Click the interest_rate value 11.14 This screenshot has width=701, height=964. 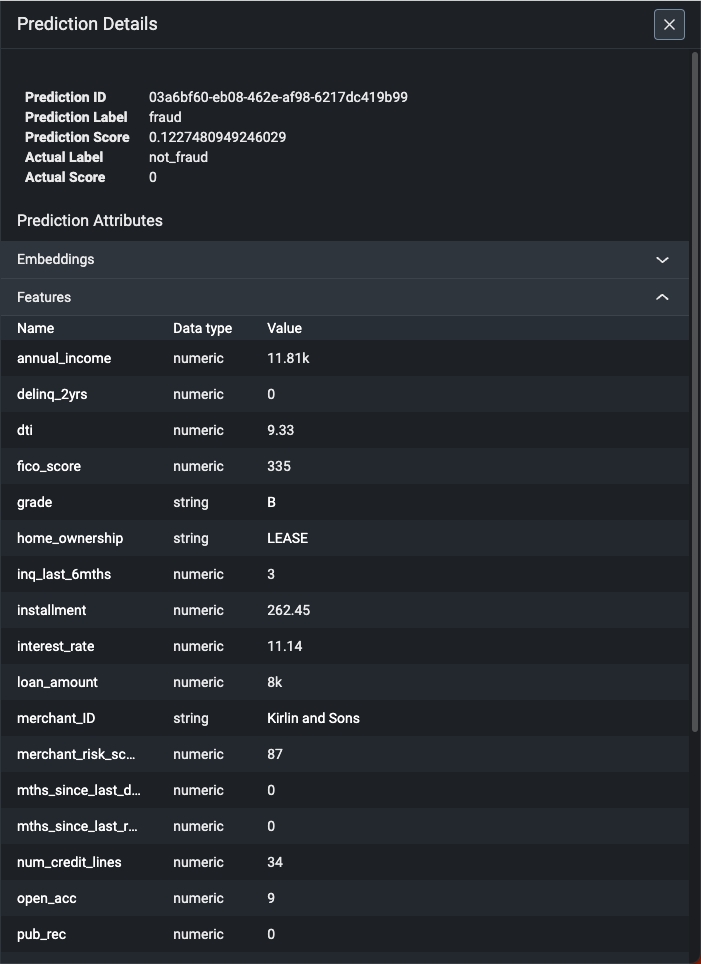click(x=285, y=646)
